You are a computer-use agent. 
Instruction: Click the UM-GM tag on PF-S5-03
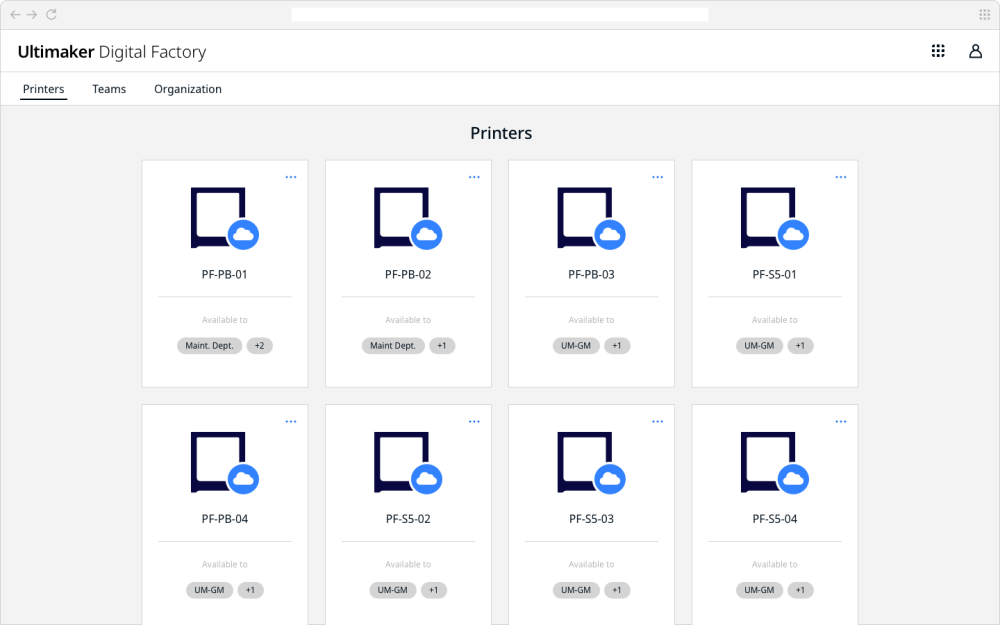pos(576,590)
